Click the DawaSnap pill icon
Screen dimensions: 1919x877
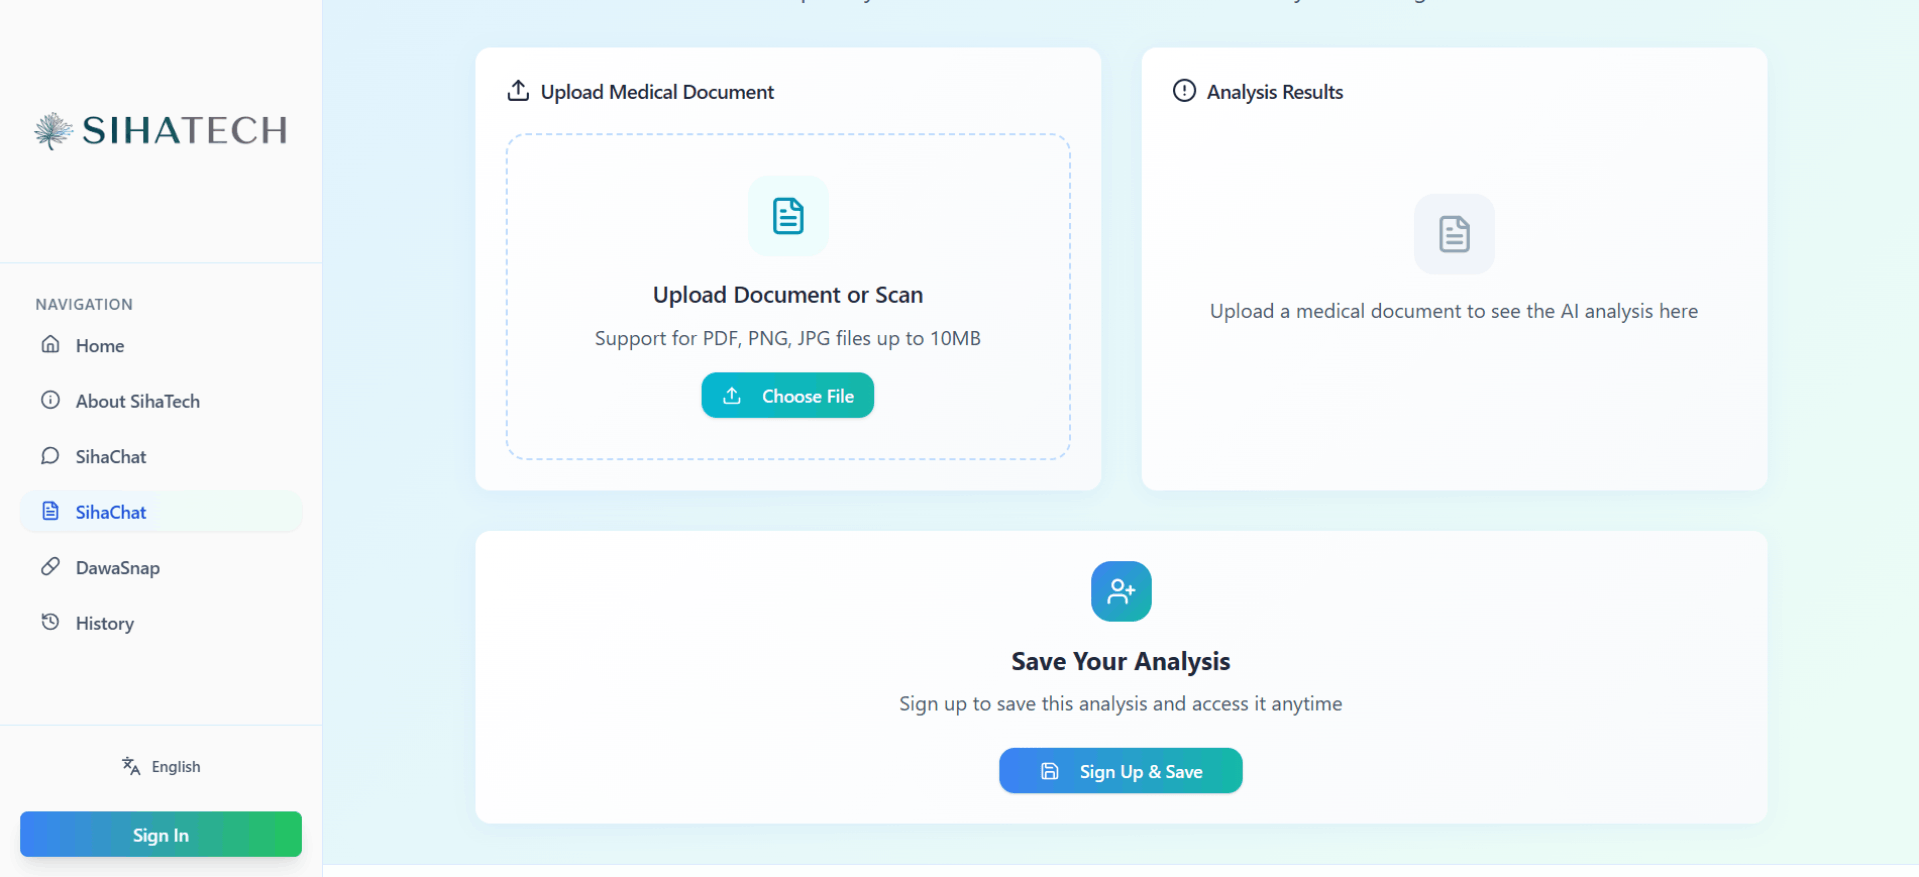[50, 567]
